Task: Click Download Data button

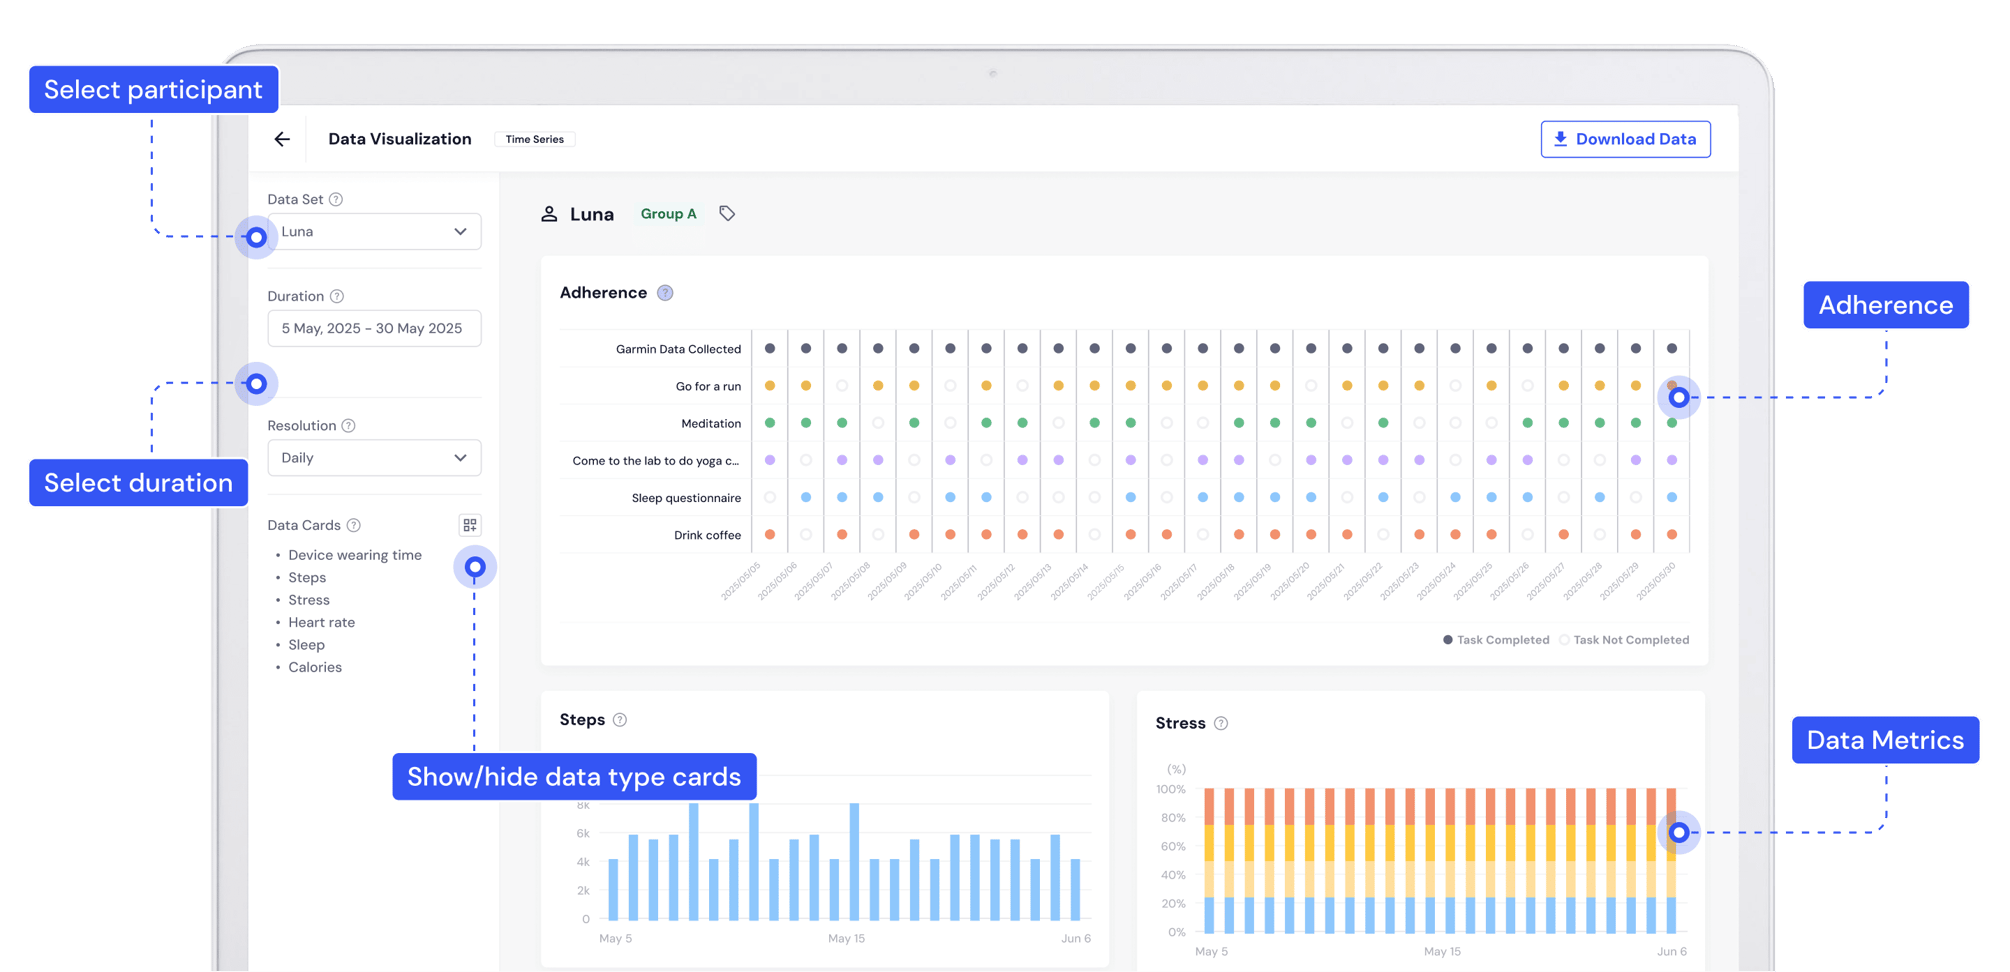Action: point(1625,139)
